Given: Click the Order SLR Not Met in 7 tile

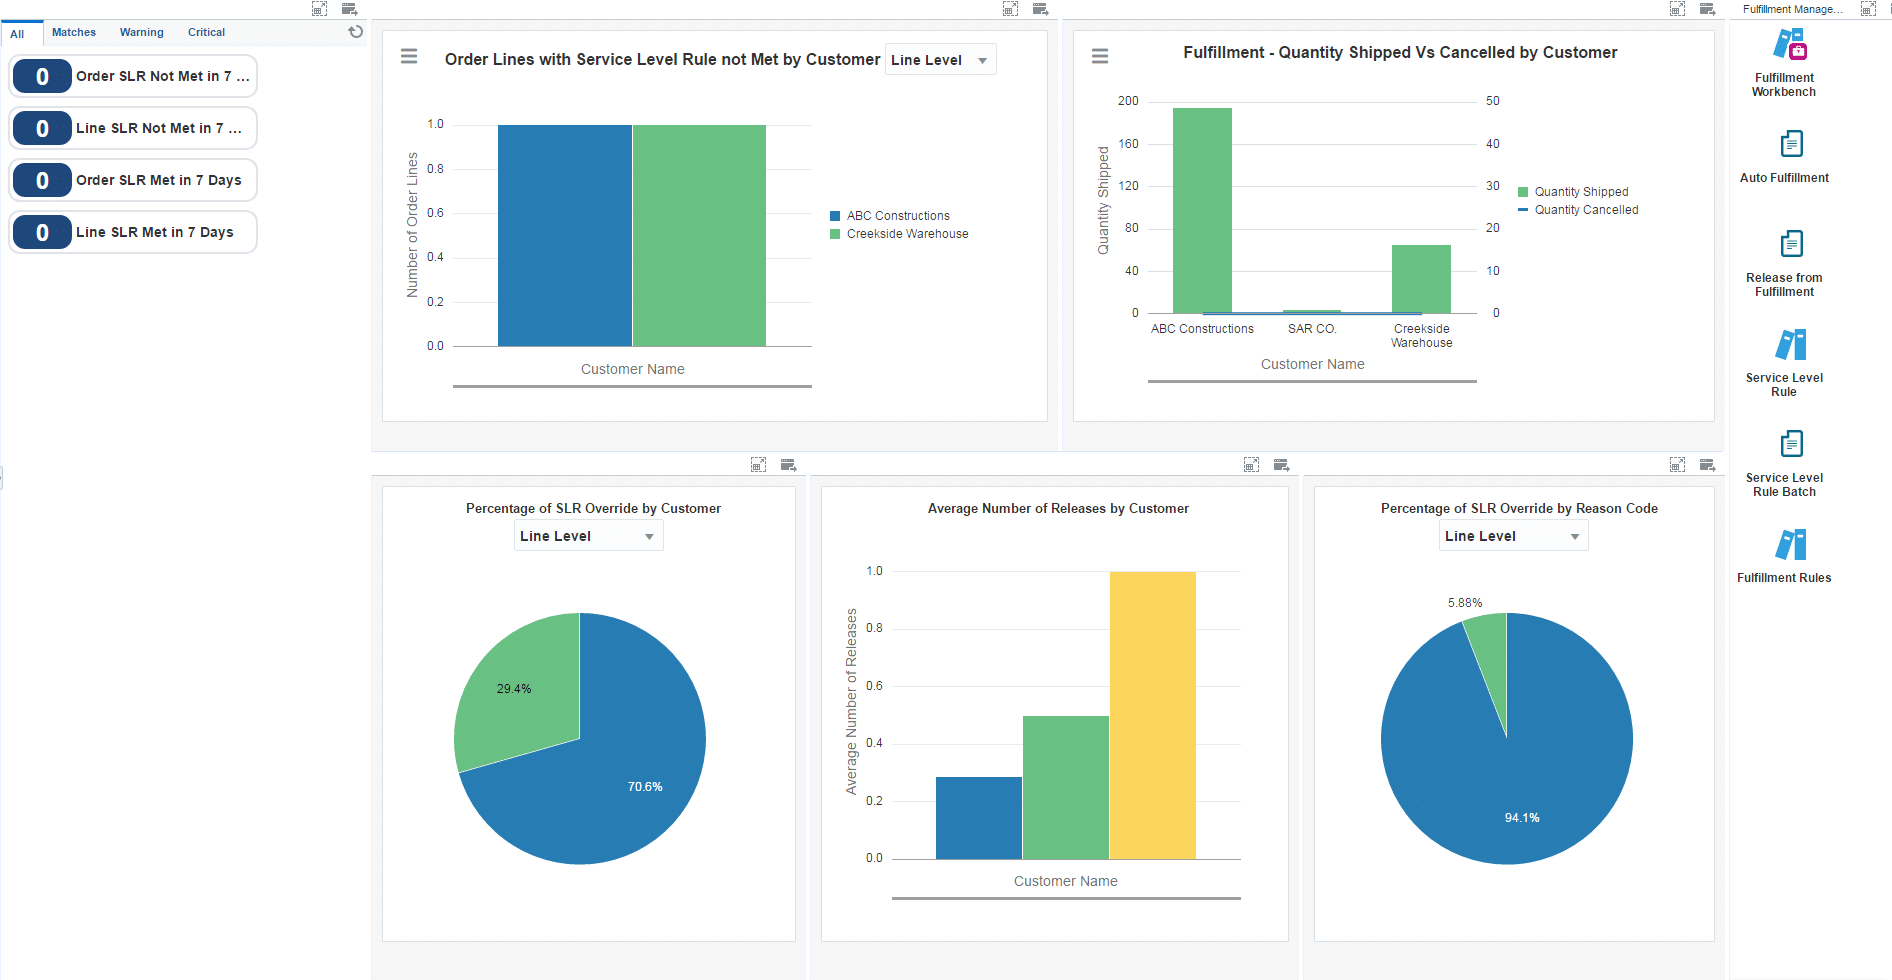Looking at the screenshot, I should click(x=133, y=76).
